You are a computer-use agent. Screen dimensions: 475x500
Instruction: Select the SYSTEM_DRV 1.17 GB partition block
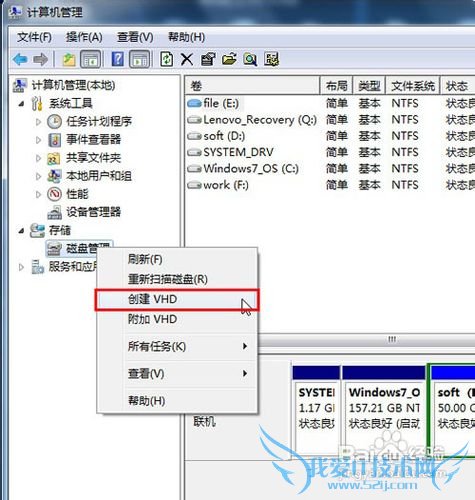(316, 411)
